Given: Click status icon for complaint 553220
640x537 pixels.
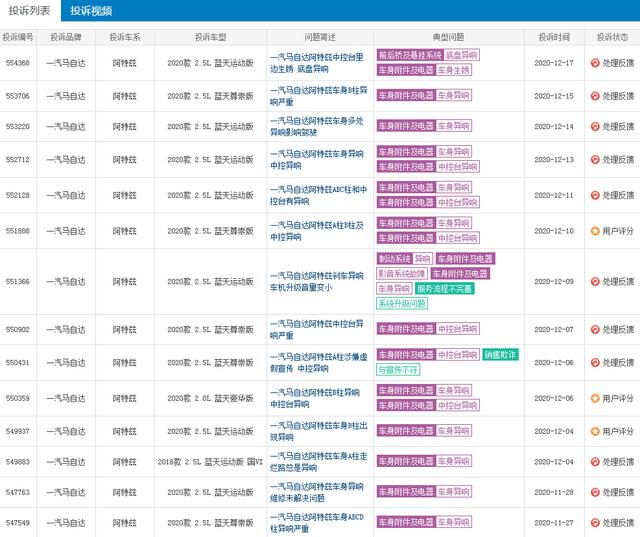Looking at the screenshot, I should [x=595, y=126].
